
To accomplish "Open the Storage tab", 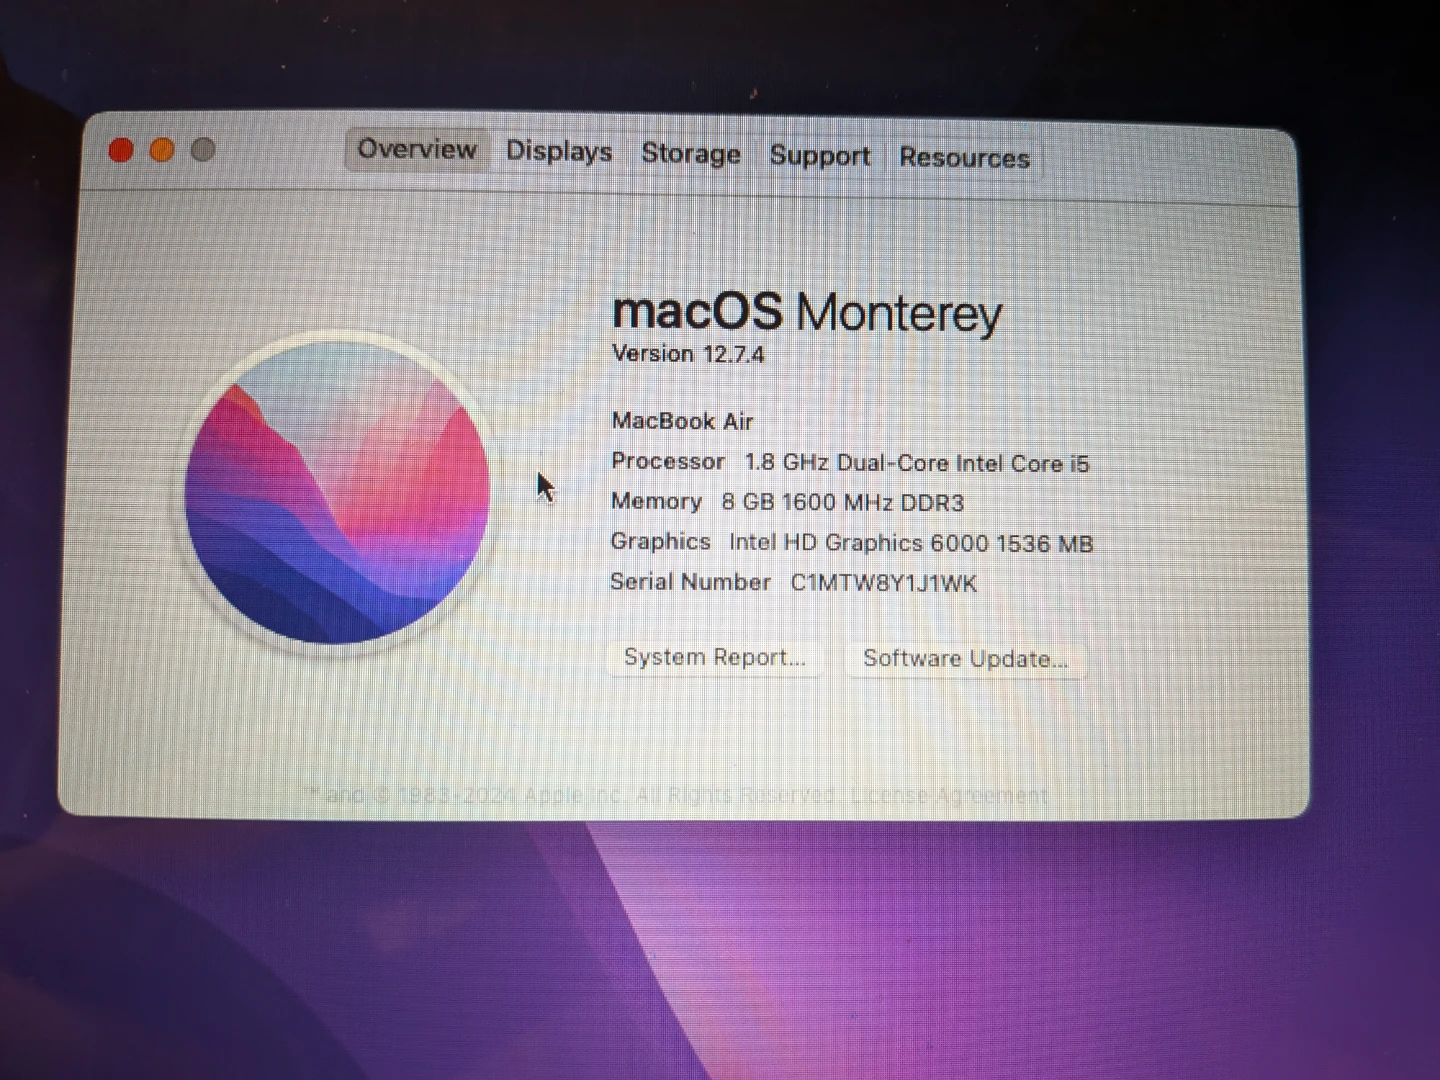I will tap(691, 154).
